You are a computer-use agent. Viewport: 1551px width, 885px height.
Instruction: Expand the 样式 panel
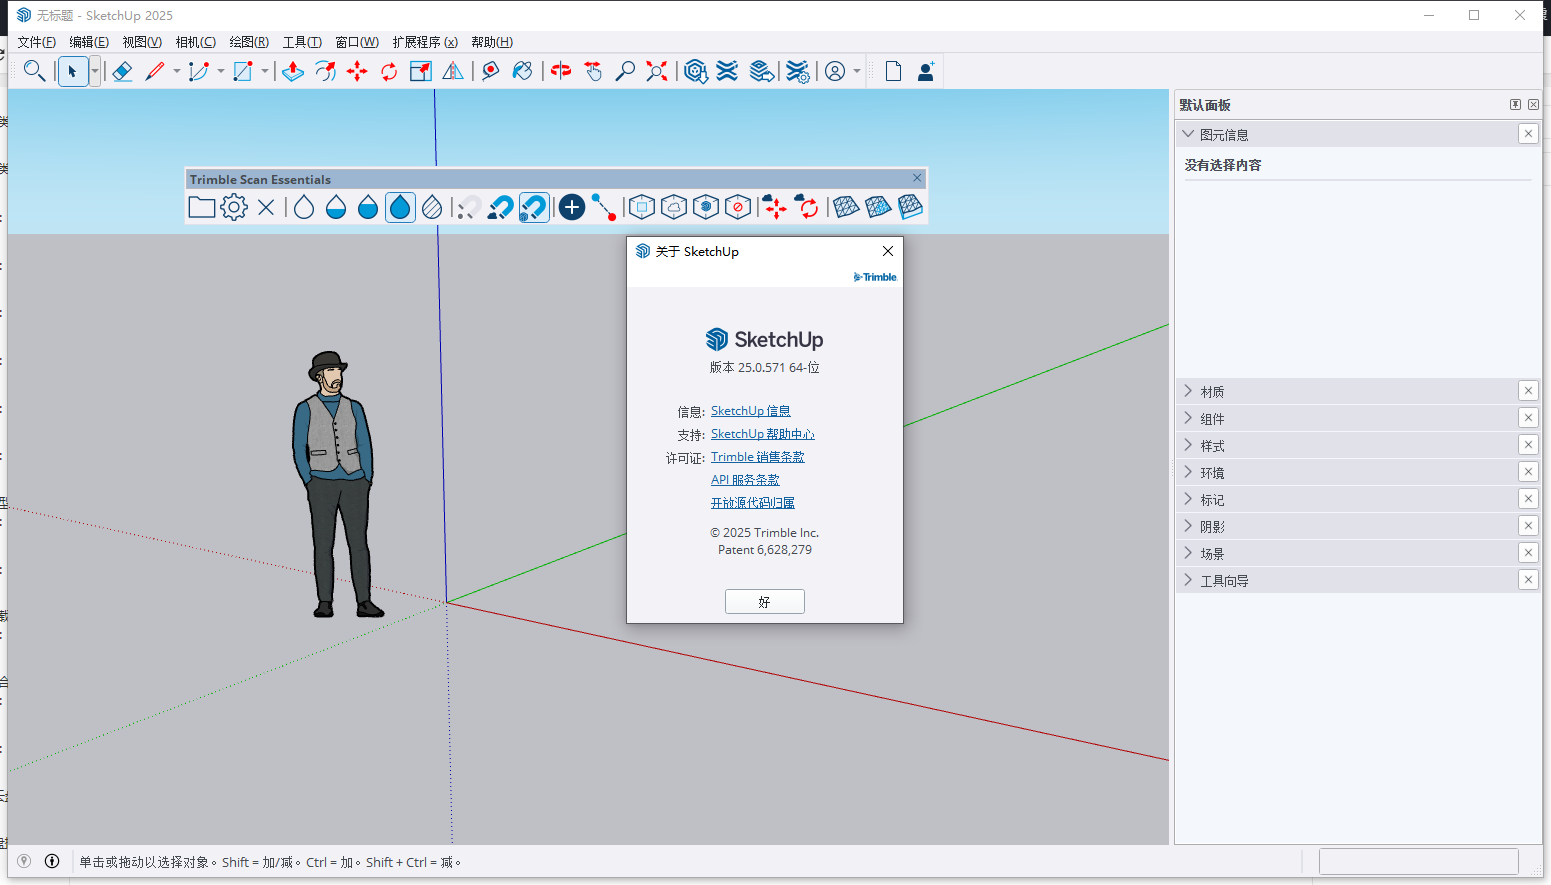tap(1188, 445)
